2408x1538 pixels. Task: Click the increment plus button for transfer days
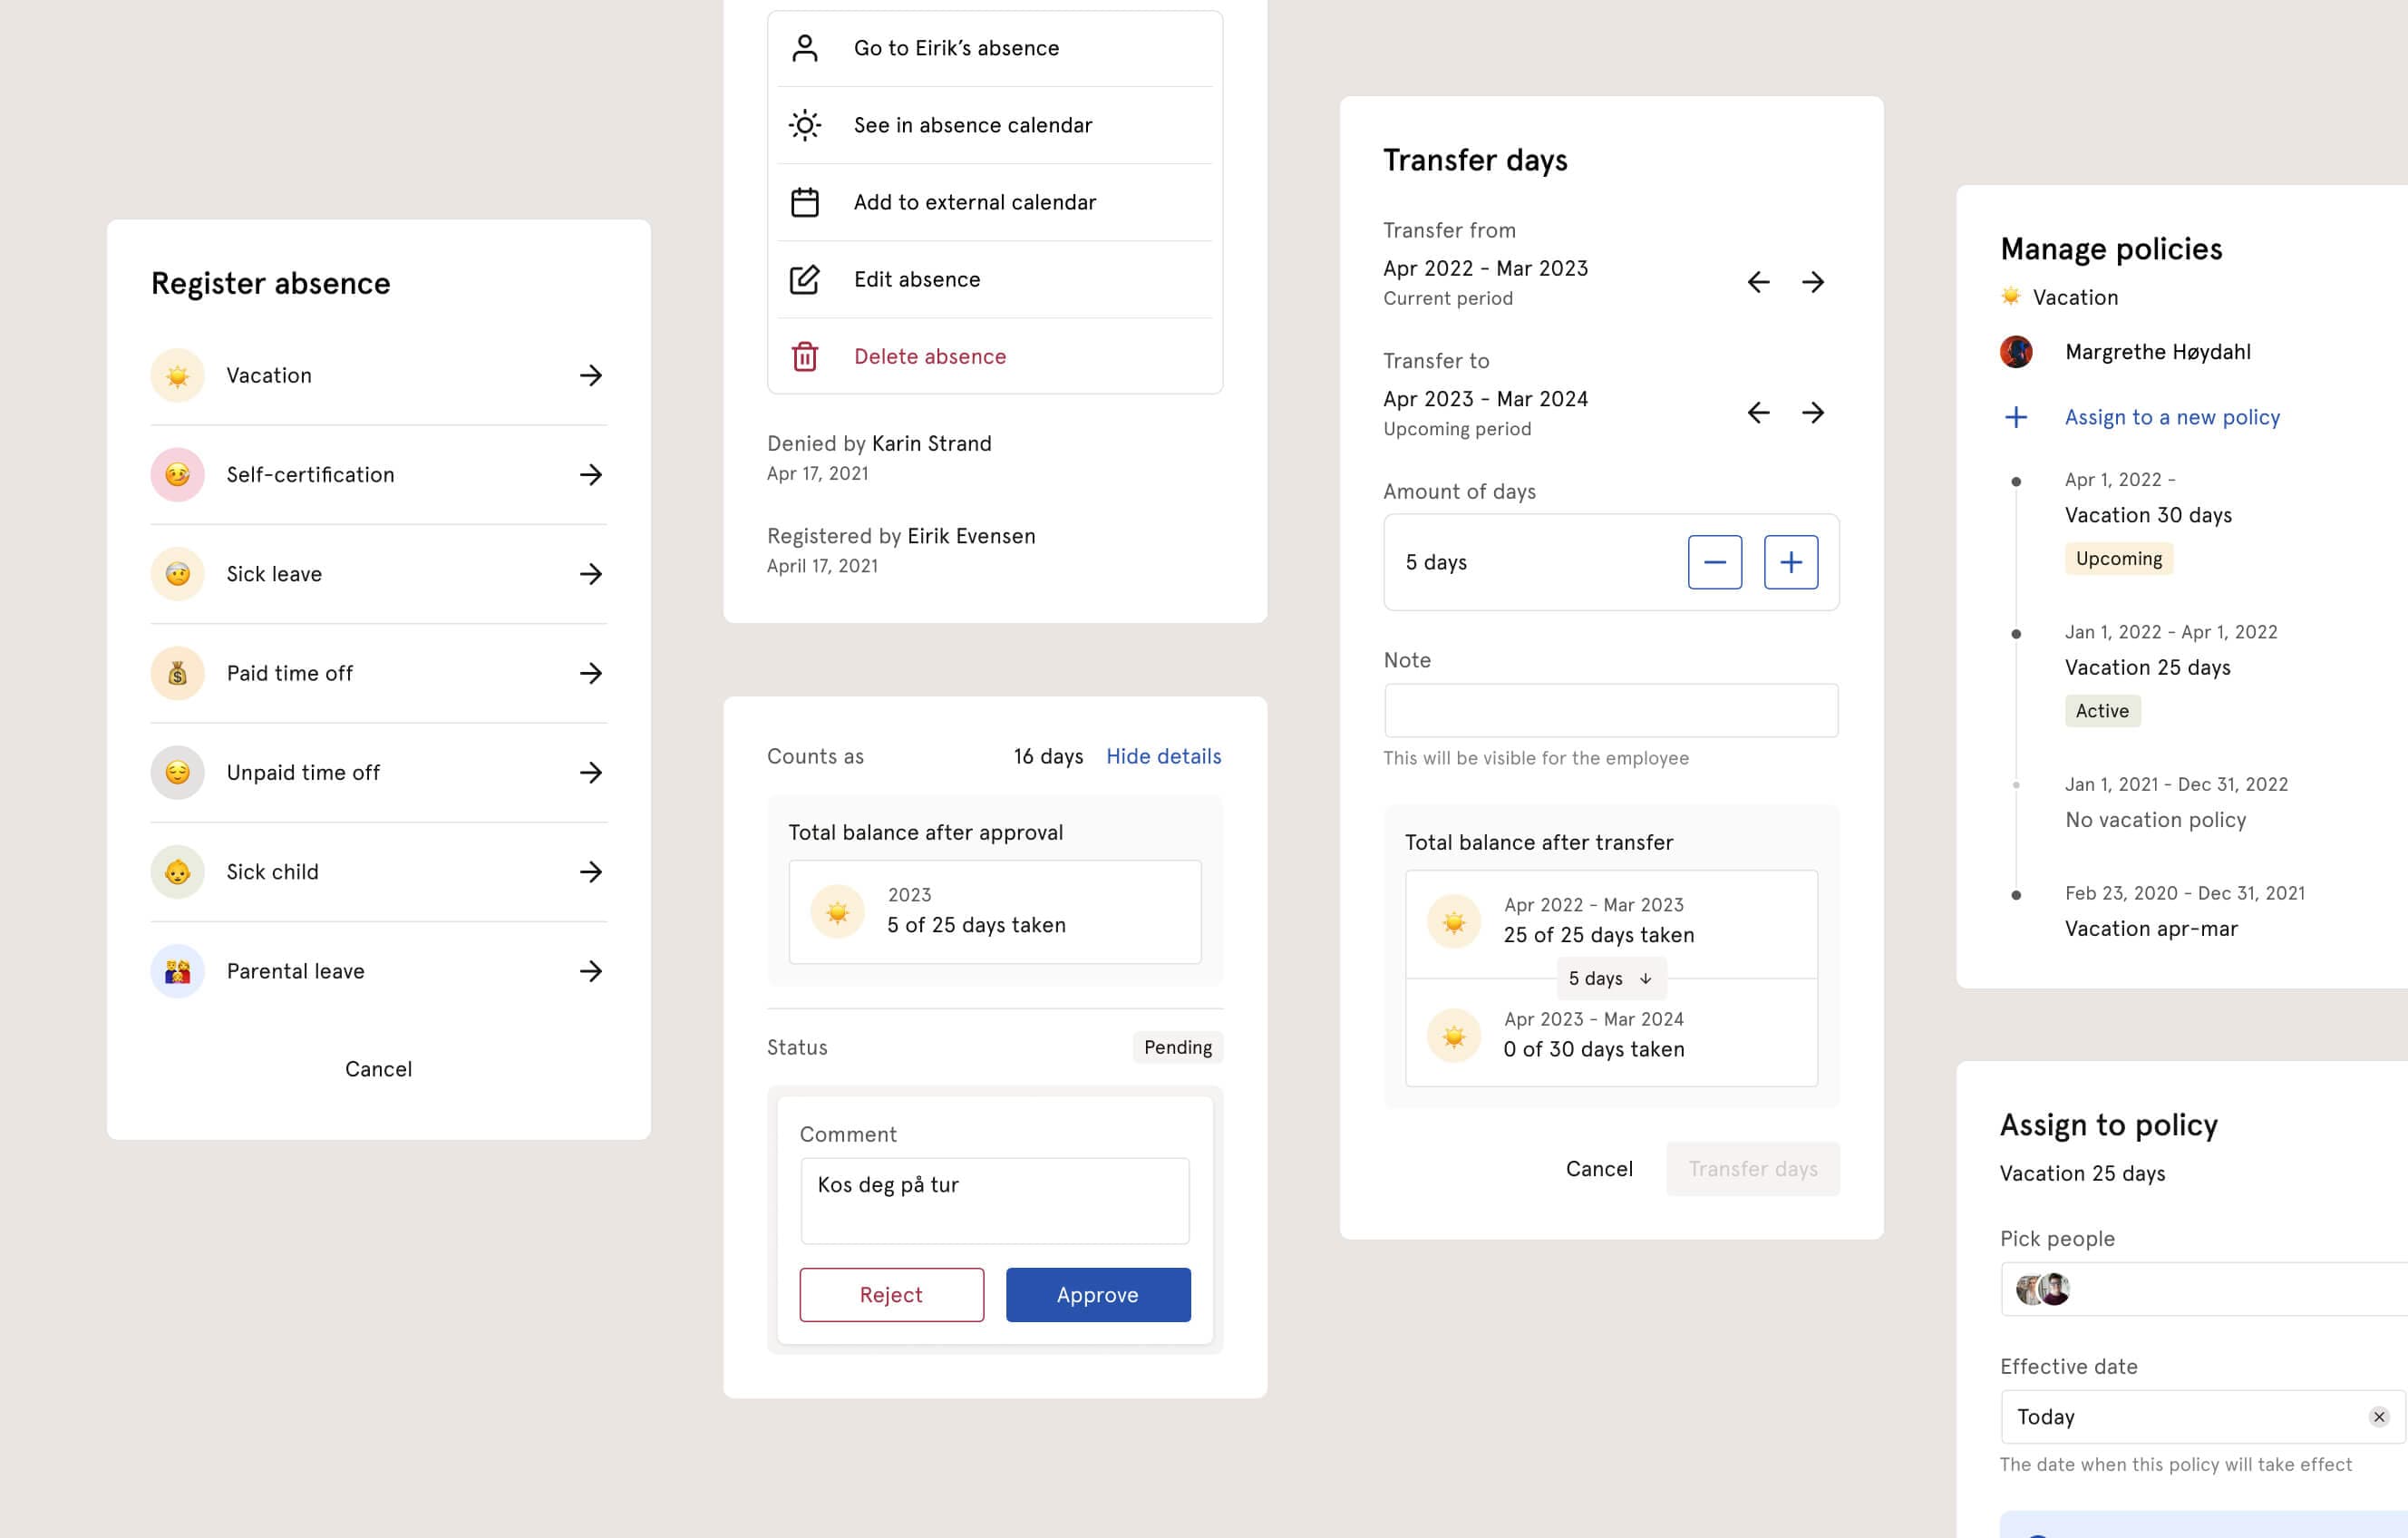tap(1791, 562)
